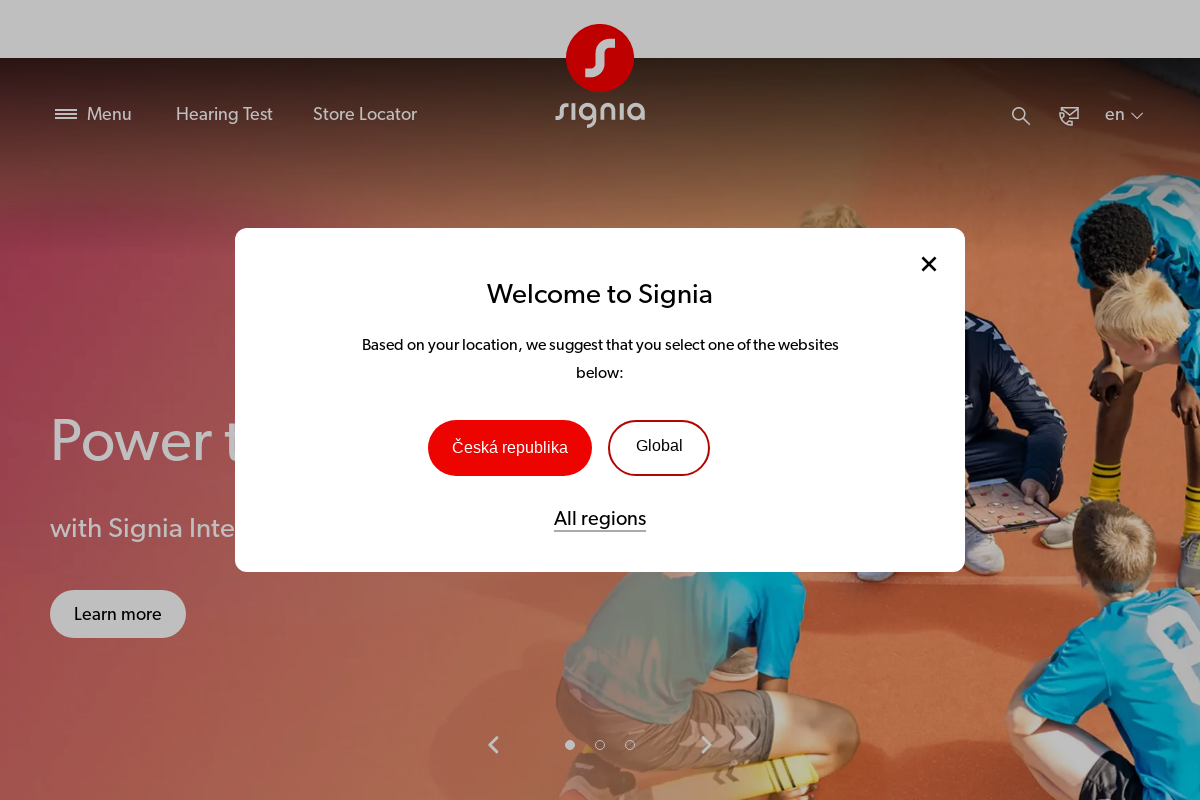Open the Hearing Test menu item
This screenshot has height=800, width=1200.
[224, 114]
